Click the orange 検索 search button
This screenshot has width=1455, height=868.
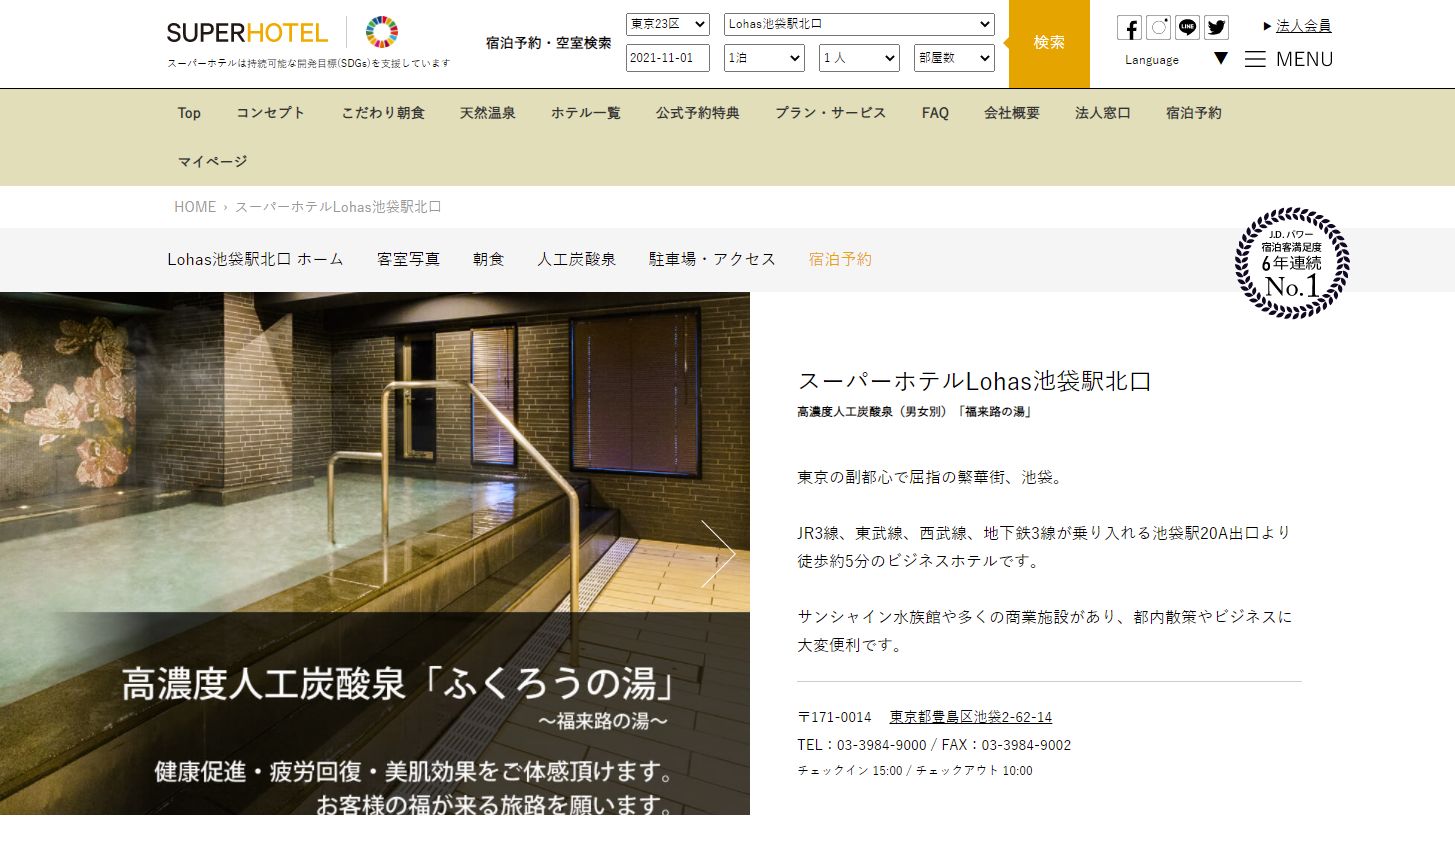(1049, 43)
